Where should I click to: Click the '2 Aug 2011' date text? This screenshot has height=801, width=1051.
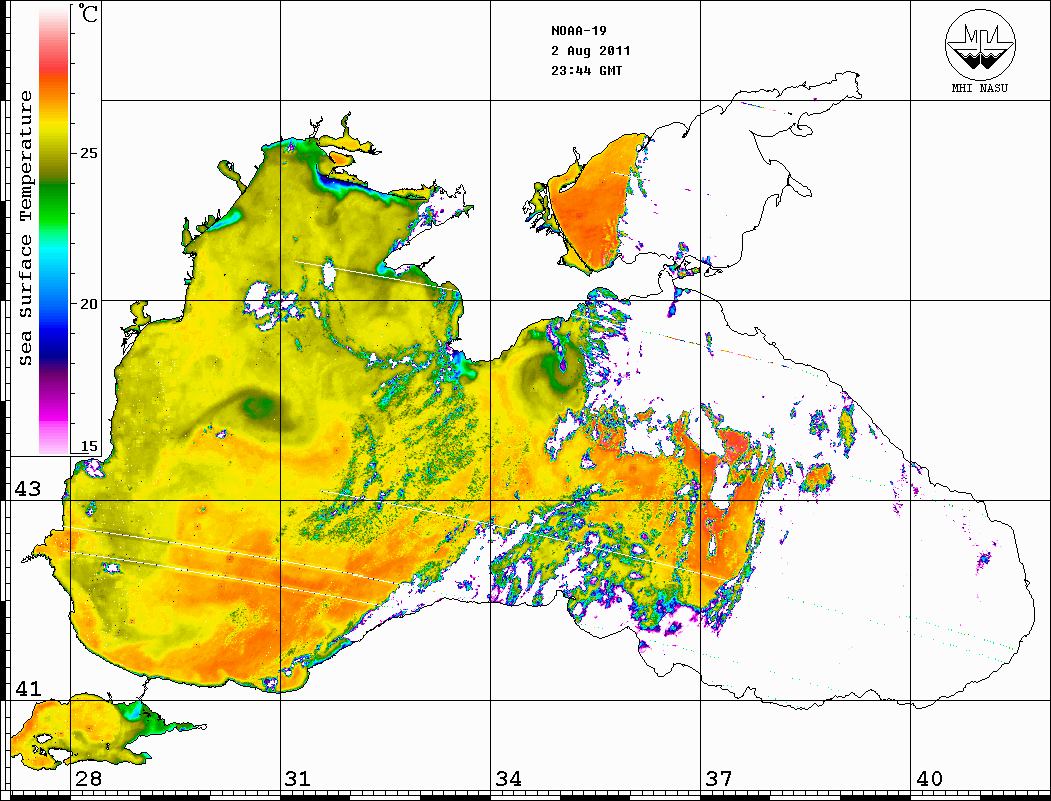click(591, 51)
